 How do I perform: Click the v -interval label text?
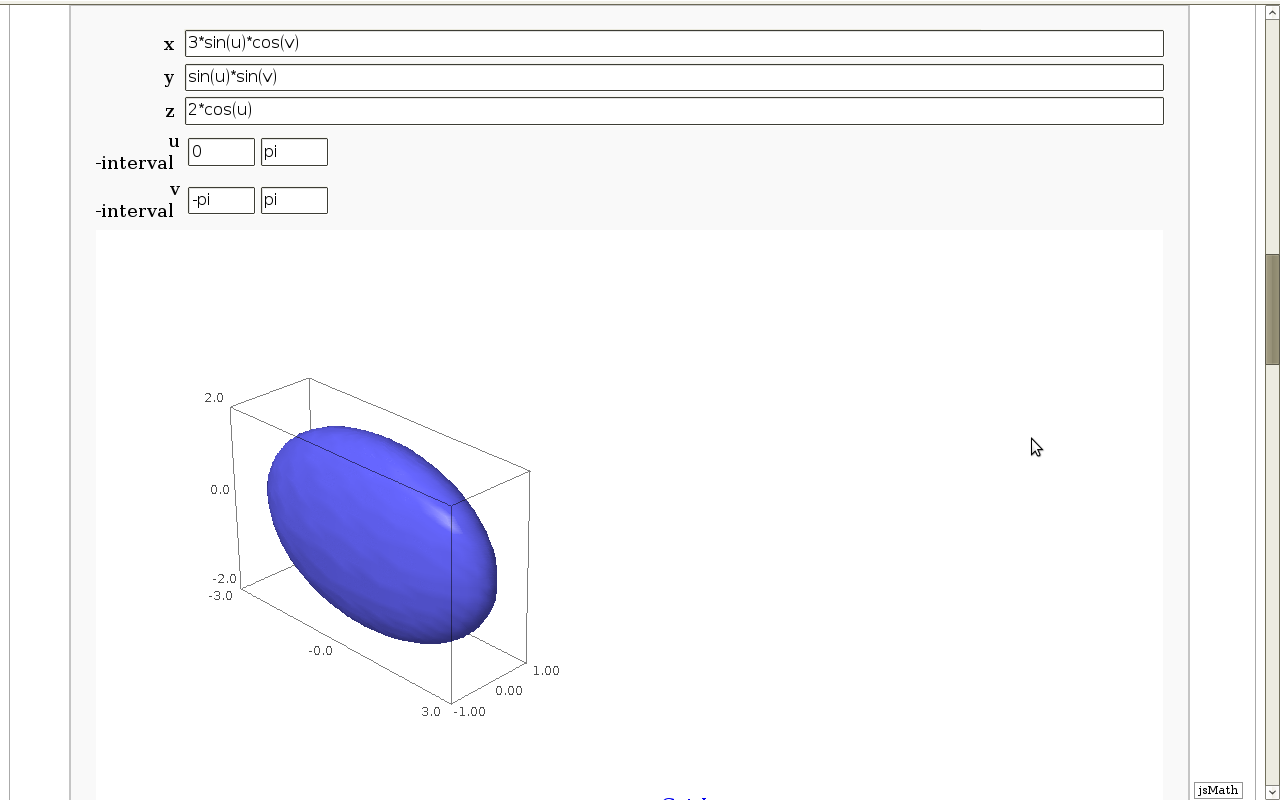tap(136, 201)
